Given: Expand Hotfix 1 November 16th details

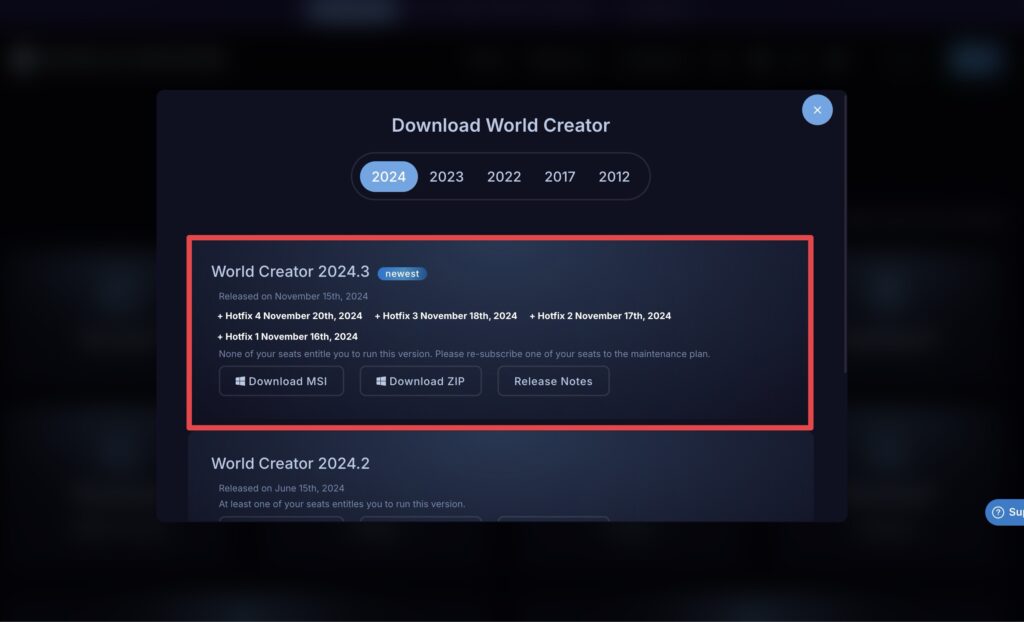Looking at the screenshot, I should [287, 336].
